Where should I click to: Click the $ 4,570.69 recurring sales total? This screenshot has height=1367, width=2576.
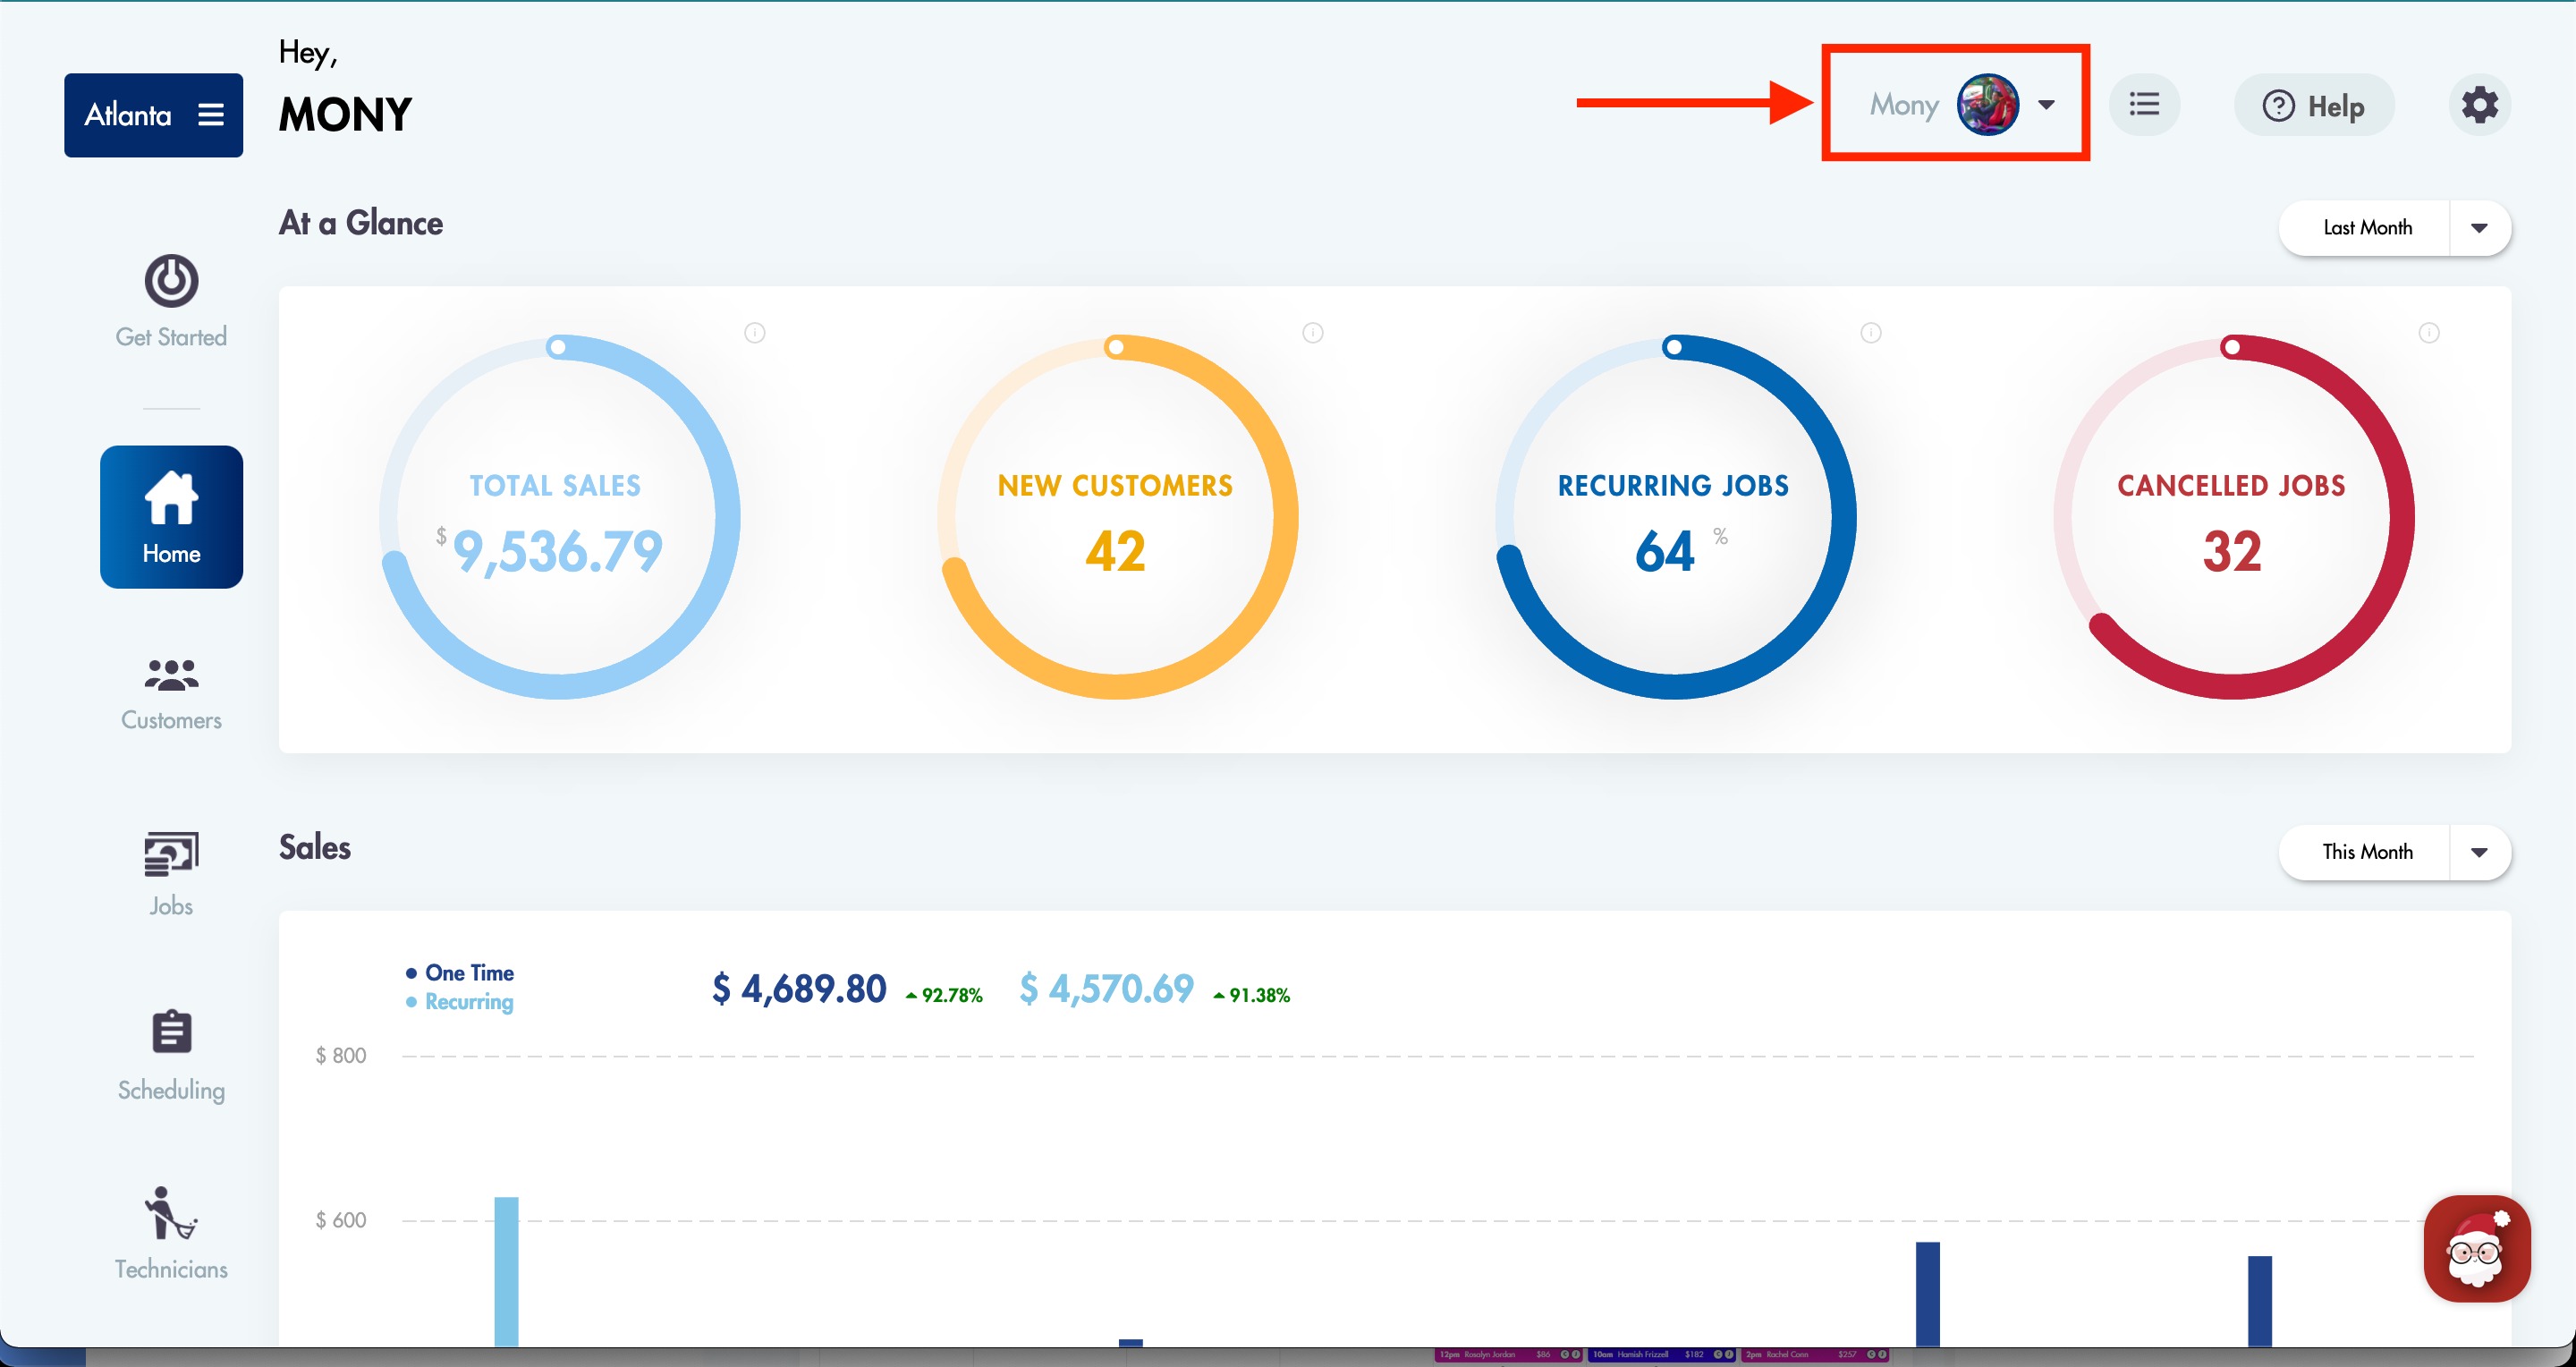tap(1106, 989)
